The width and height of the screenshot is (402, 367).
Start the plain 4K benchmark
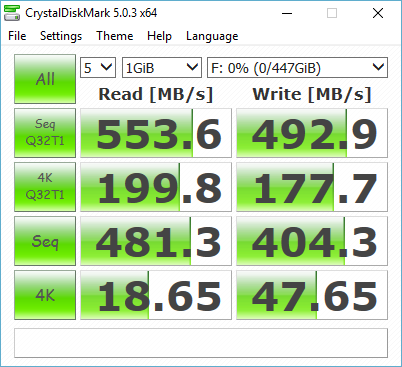(45, 295)
